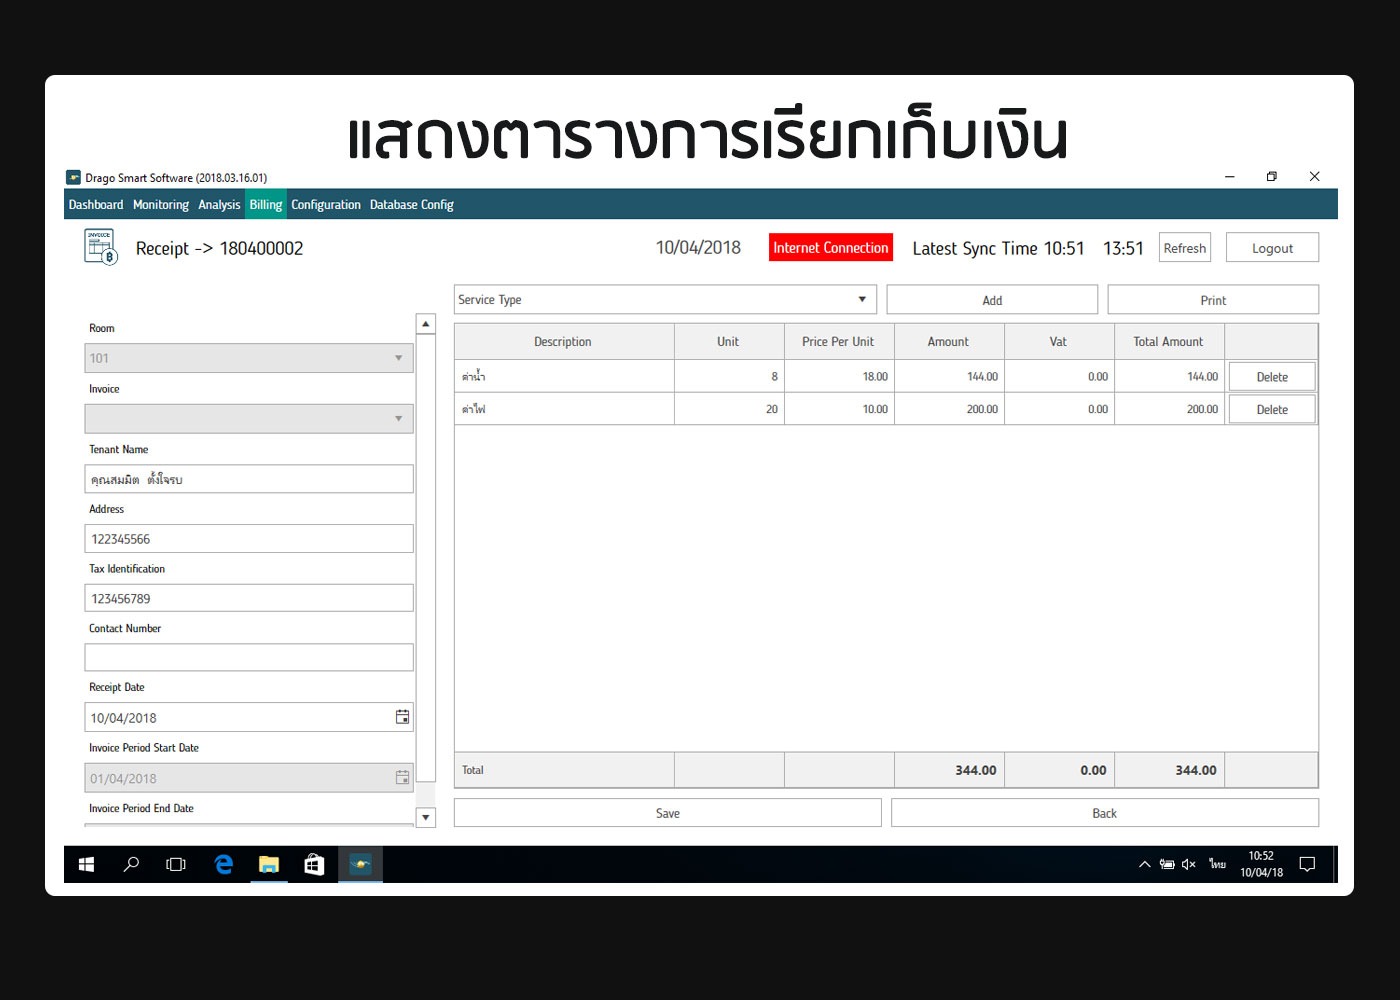Image resolution: width=1400 pixels, height=1000 pixels.
Task: Click the muted volume tray icon
Action: click(x=1189, y=865)
